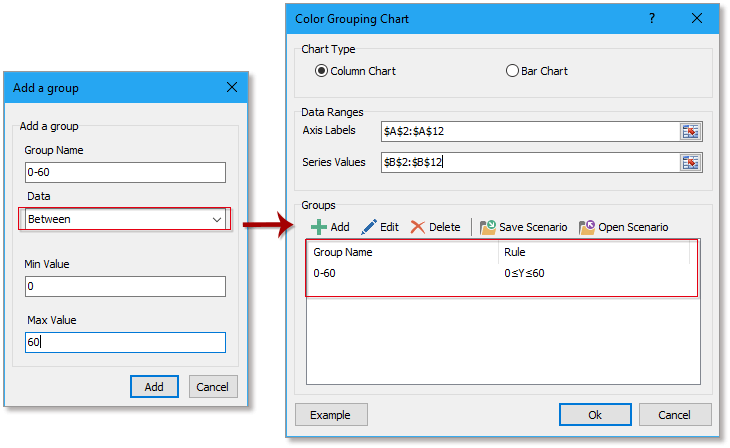Click range selector icon for Series Values
Image resolution: width=730 pixels, height=448 pixels.
coord(690,162)
